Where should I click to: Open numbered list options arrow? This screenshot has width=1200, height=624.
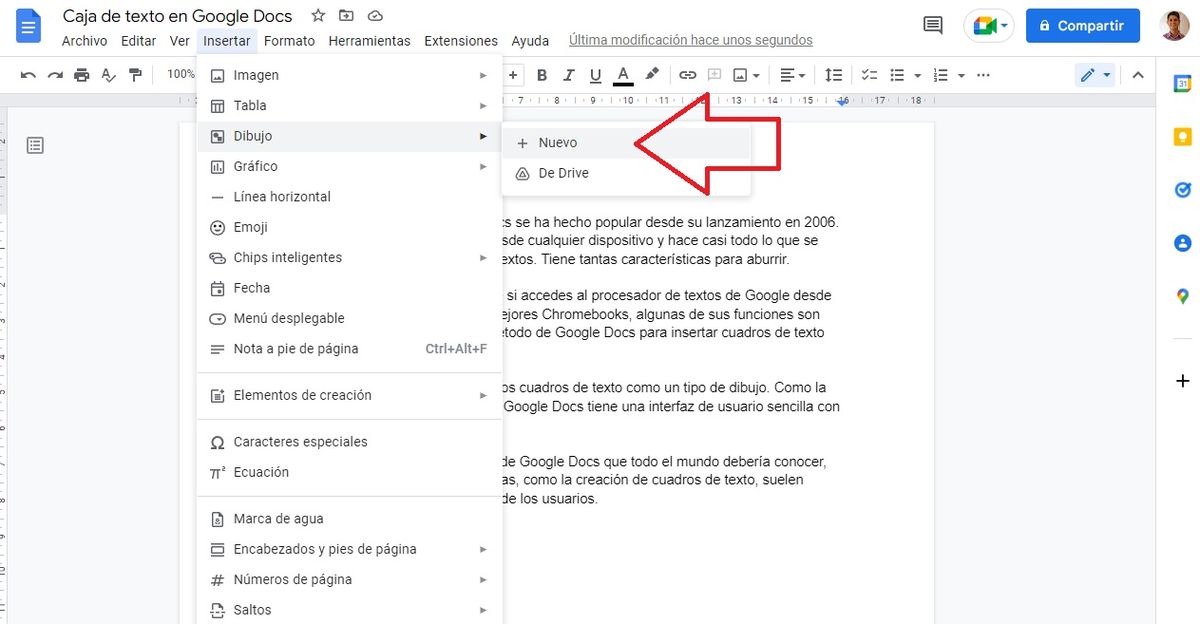pyautogui.click(x=961, y=75)
